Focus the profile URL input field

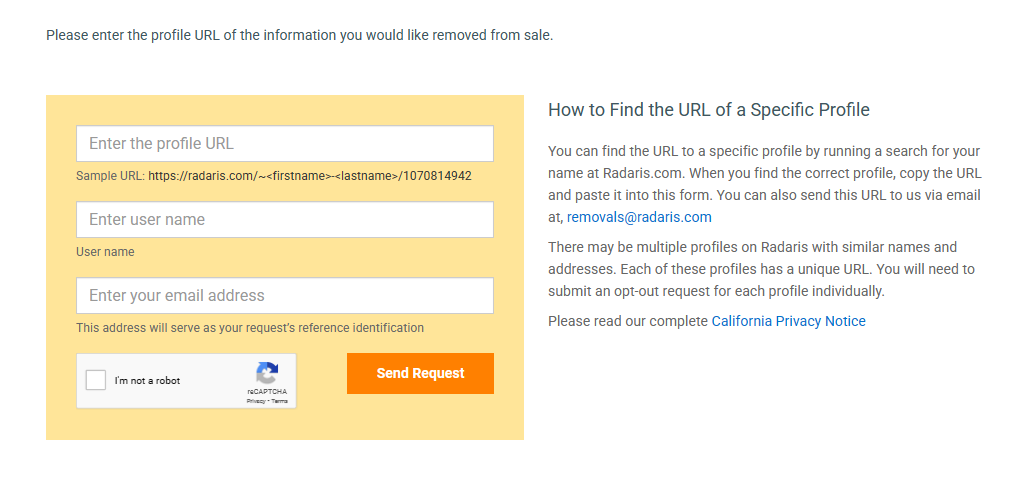point(285,144)
